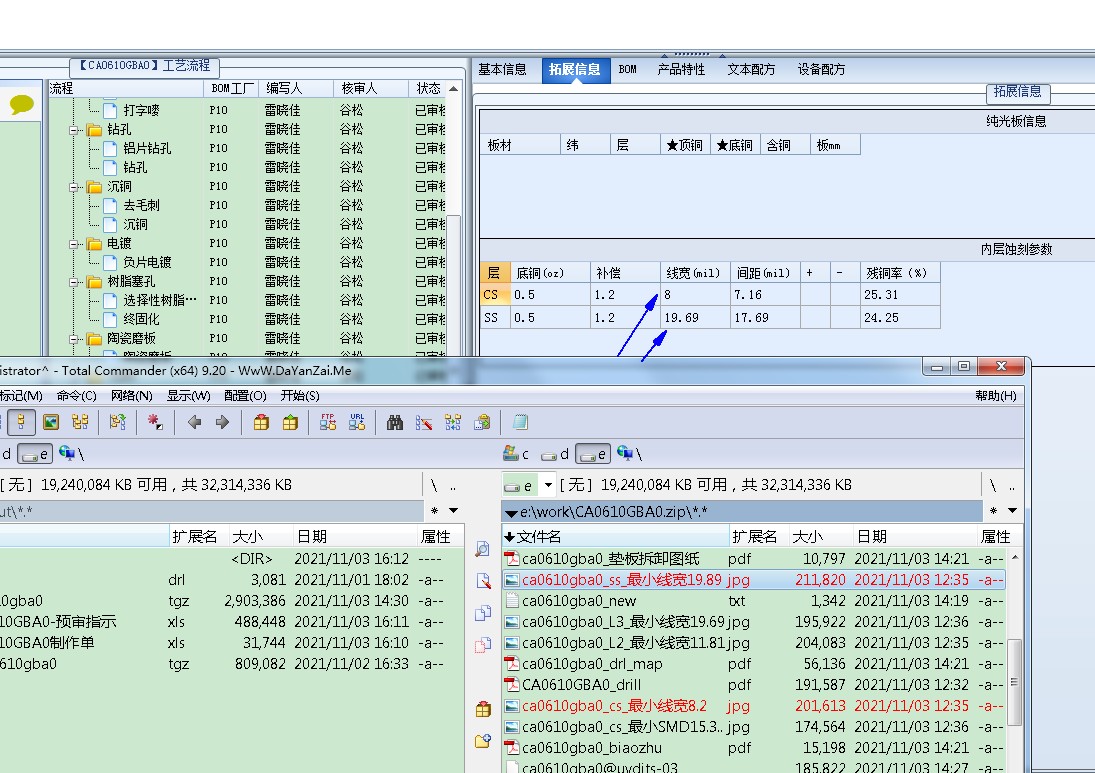The width and height of the screenshot is (1095, 773).
Task: Click the yellow speech bubble icon in process window
Action: pos(22,105)
